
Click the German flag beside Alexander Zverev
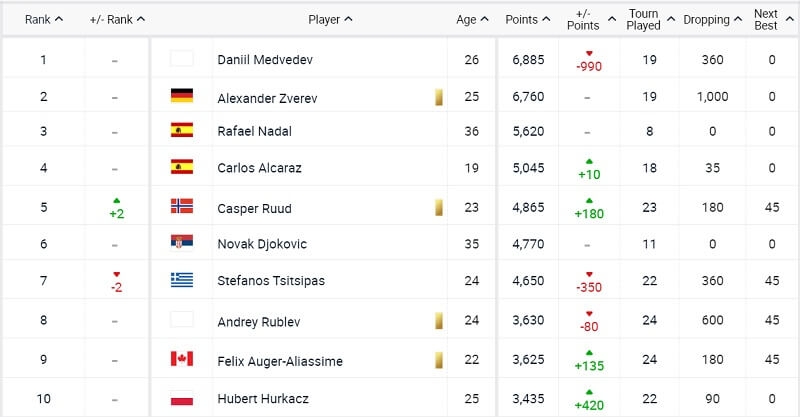[181, 97]
